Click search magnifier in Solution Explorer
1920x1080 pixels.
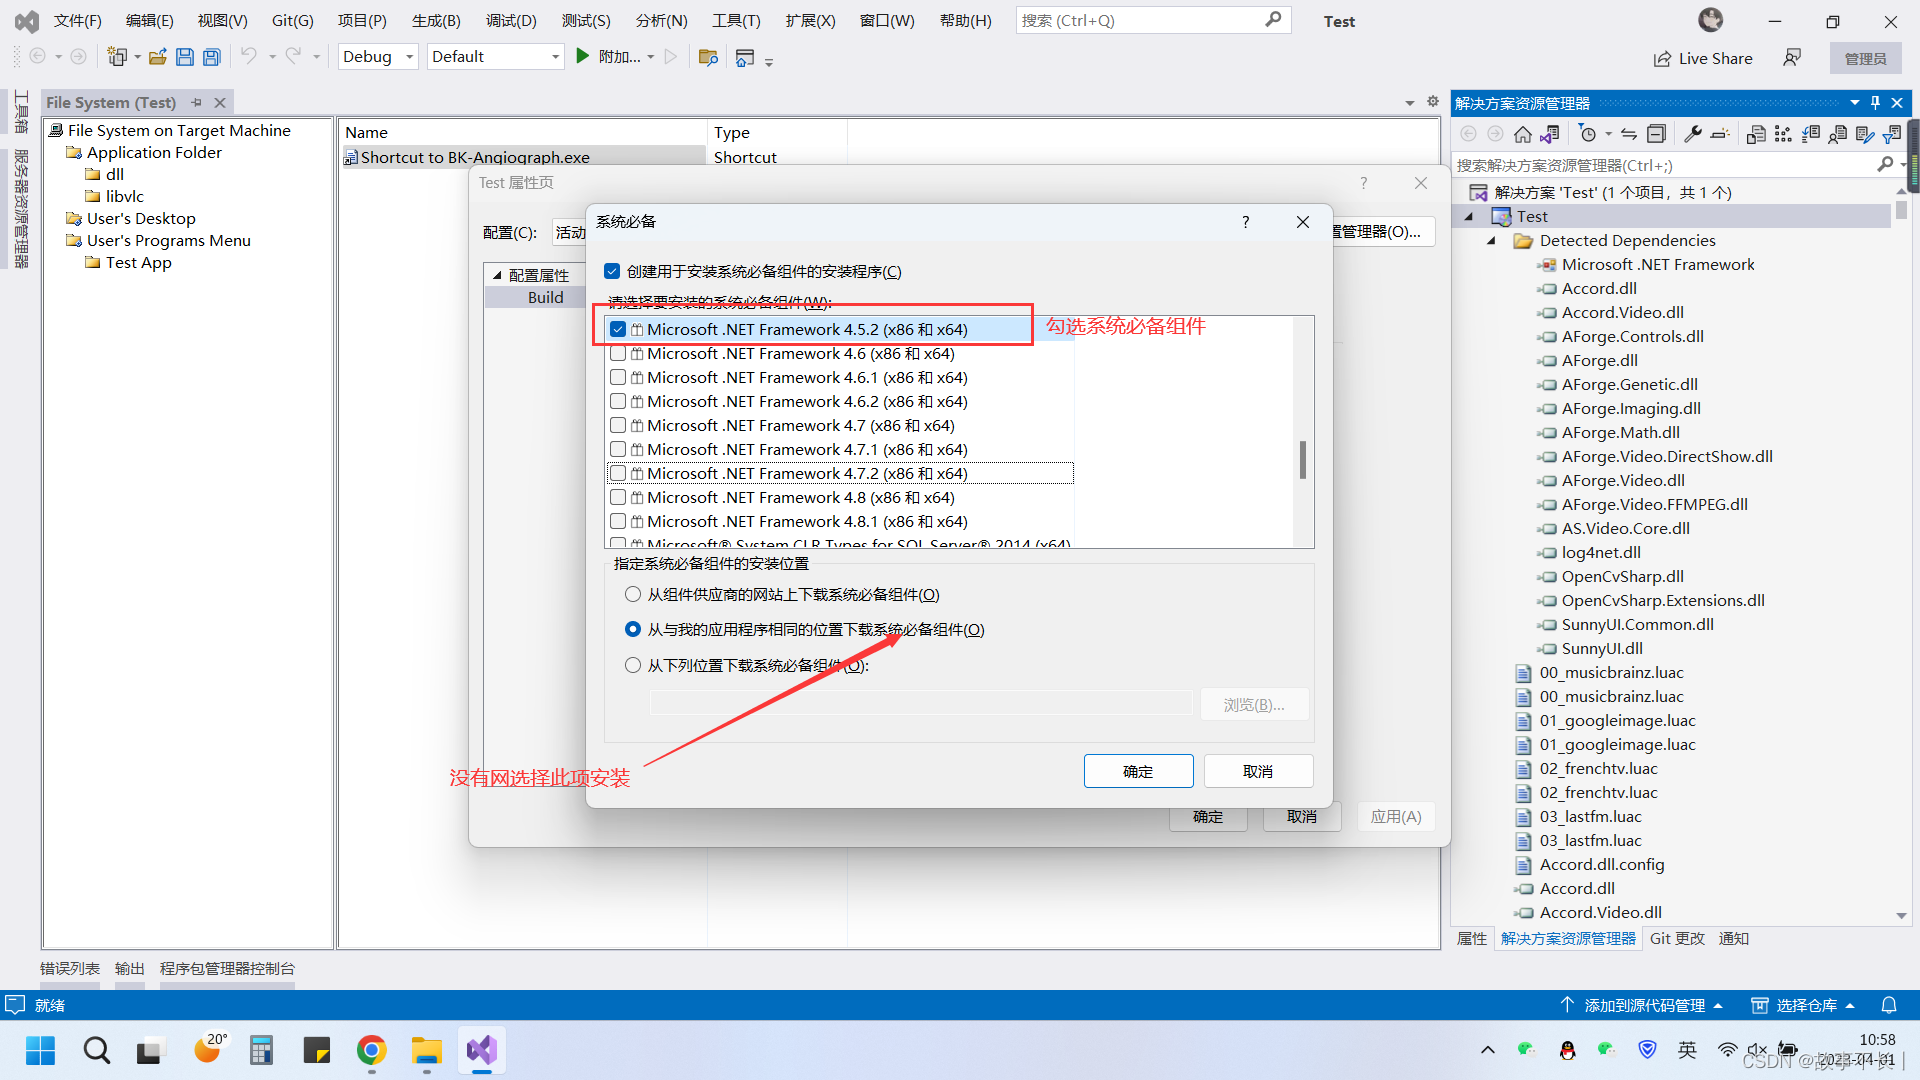(x=1885, y=165)
